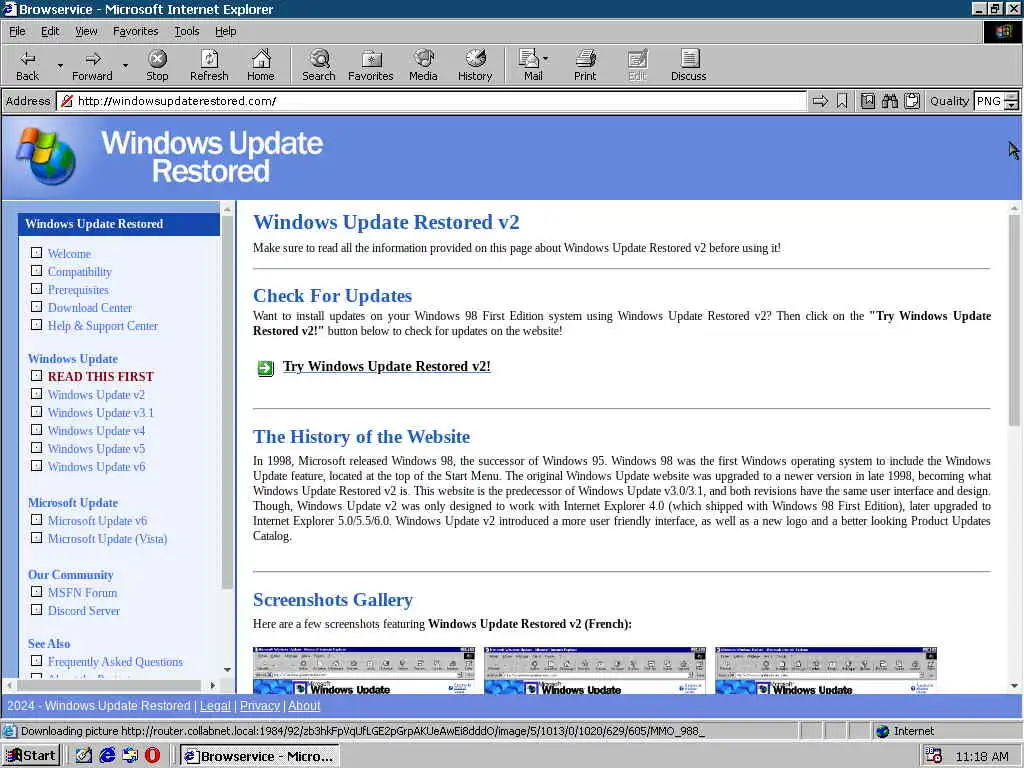Open the History toolbar button

[475, 65]
